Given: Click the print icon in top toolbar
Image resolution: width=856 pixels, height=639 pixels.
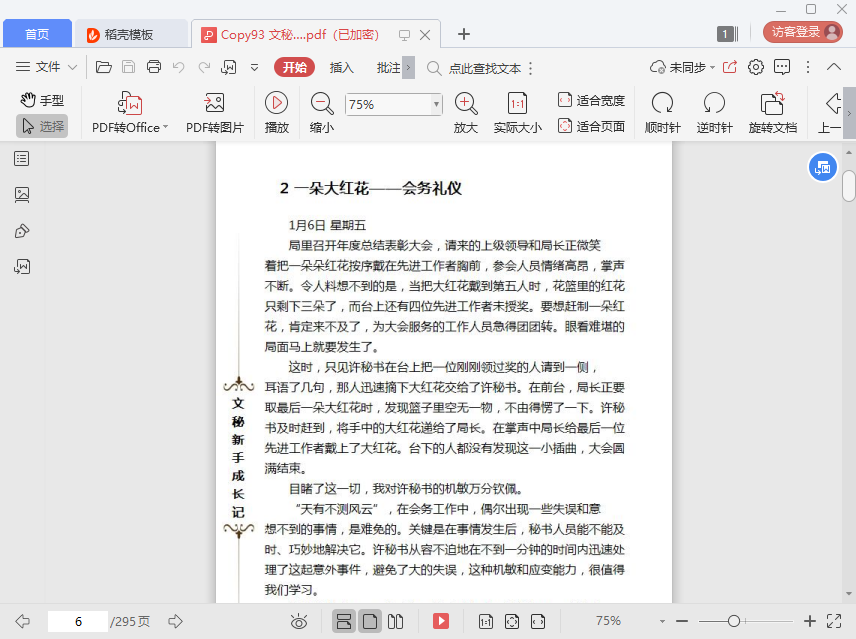Looking at the screenshot, I should point(154,68).
